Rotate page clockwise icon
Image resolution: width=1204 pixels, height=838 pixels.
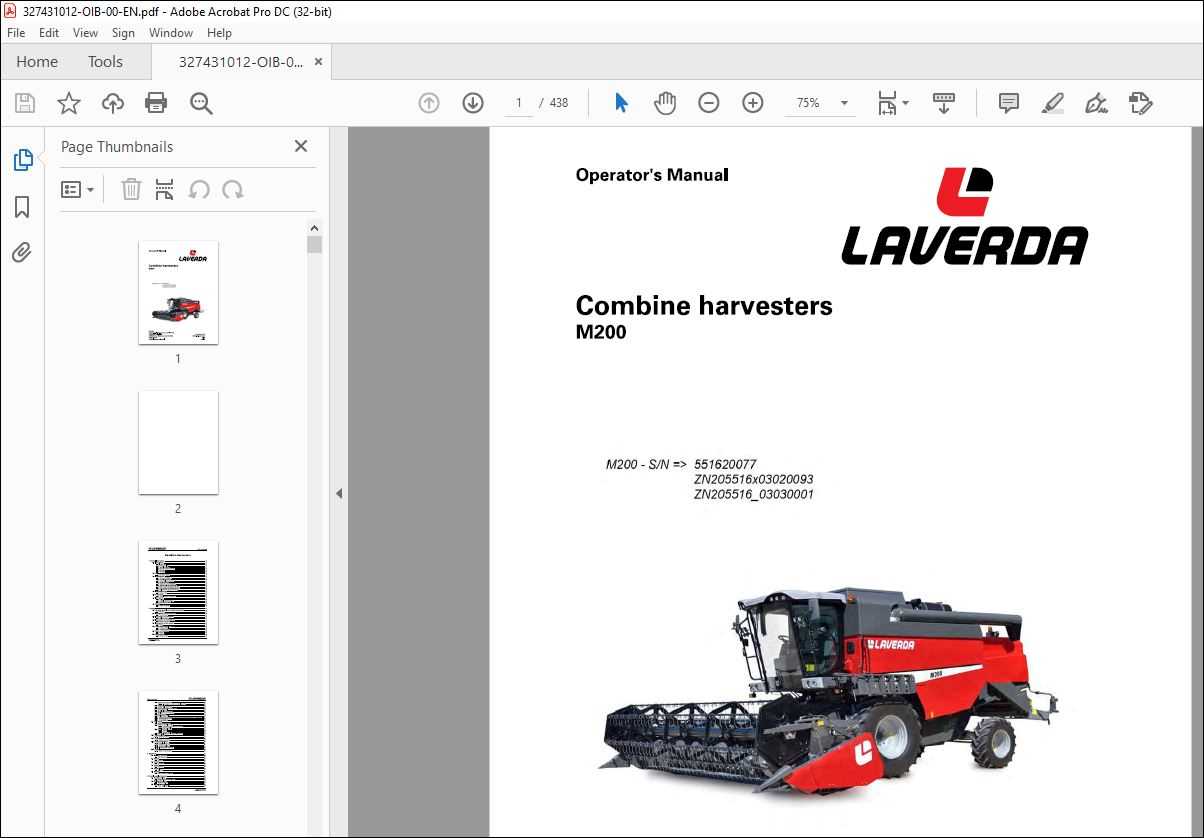(x=233, y=189)
